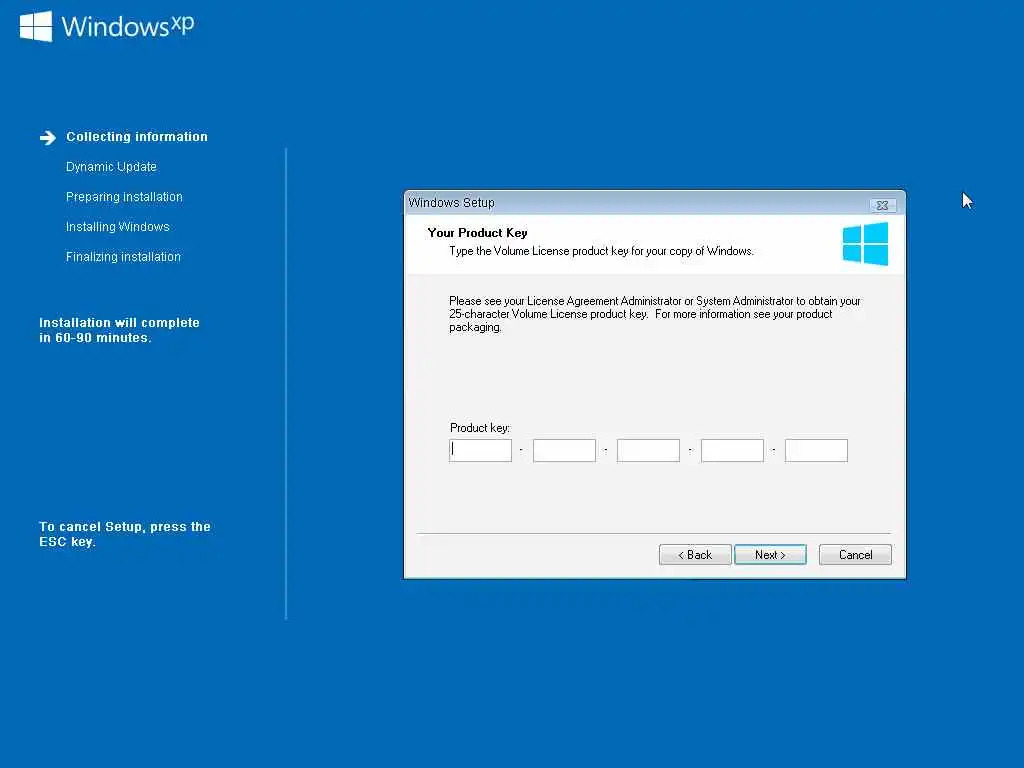Click the 'Your Product Key' heading
The height and width of the screenshot is (768, 1024).
click(477, 232)
